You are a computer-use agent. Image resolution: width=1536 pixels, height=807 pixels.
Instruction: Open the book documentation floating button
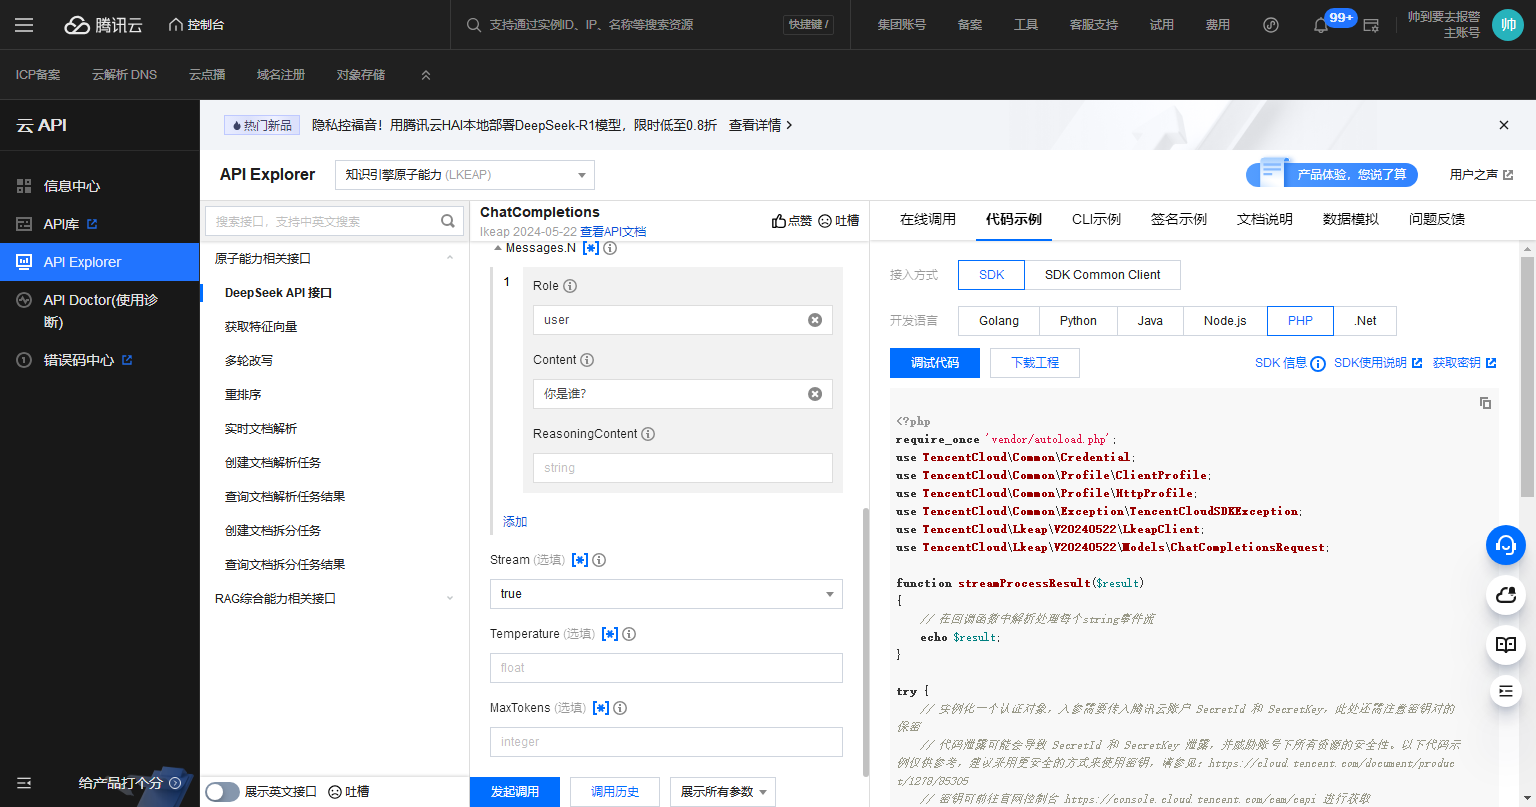(1506, 644)
